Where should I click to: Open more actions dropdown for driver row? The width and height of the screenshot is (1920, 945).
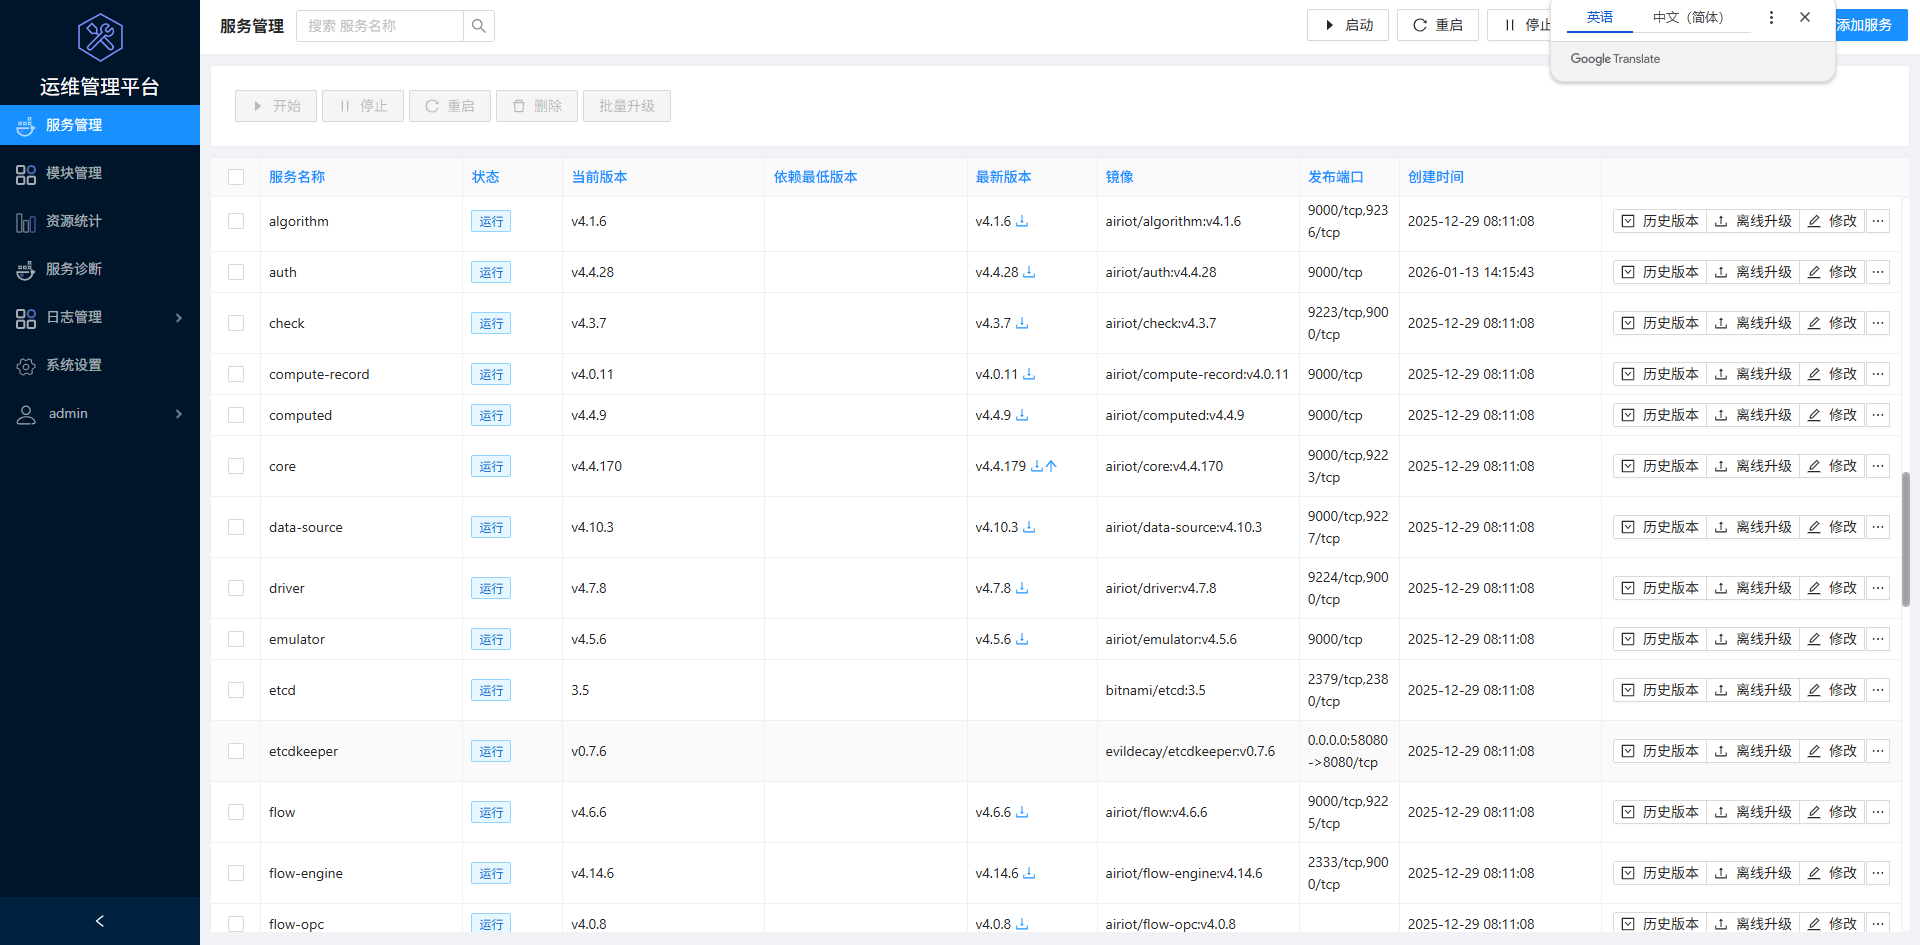pos(1878,588)
